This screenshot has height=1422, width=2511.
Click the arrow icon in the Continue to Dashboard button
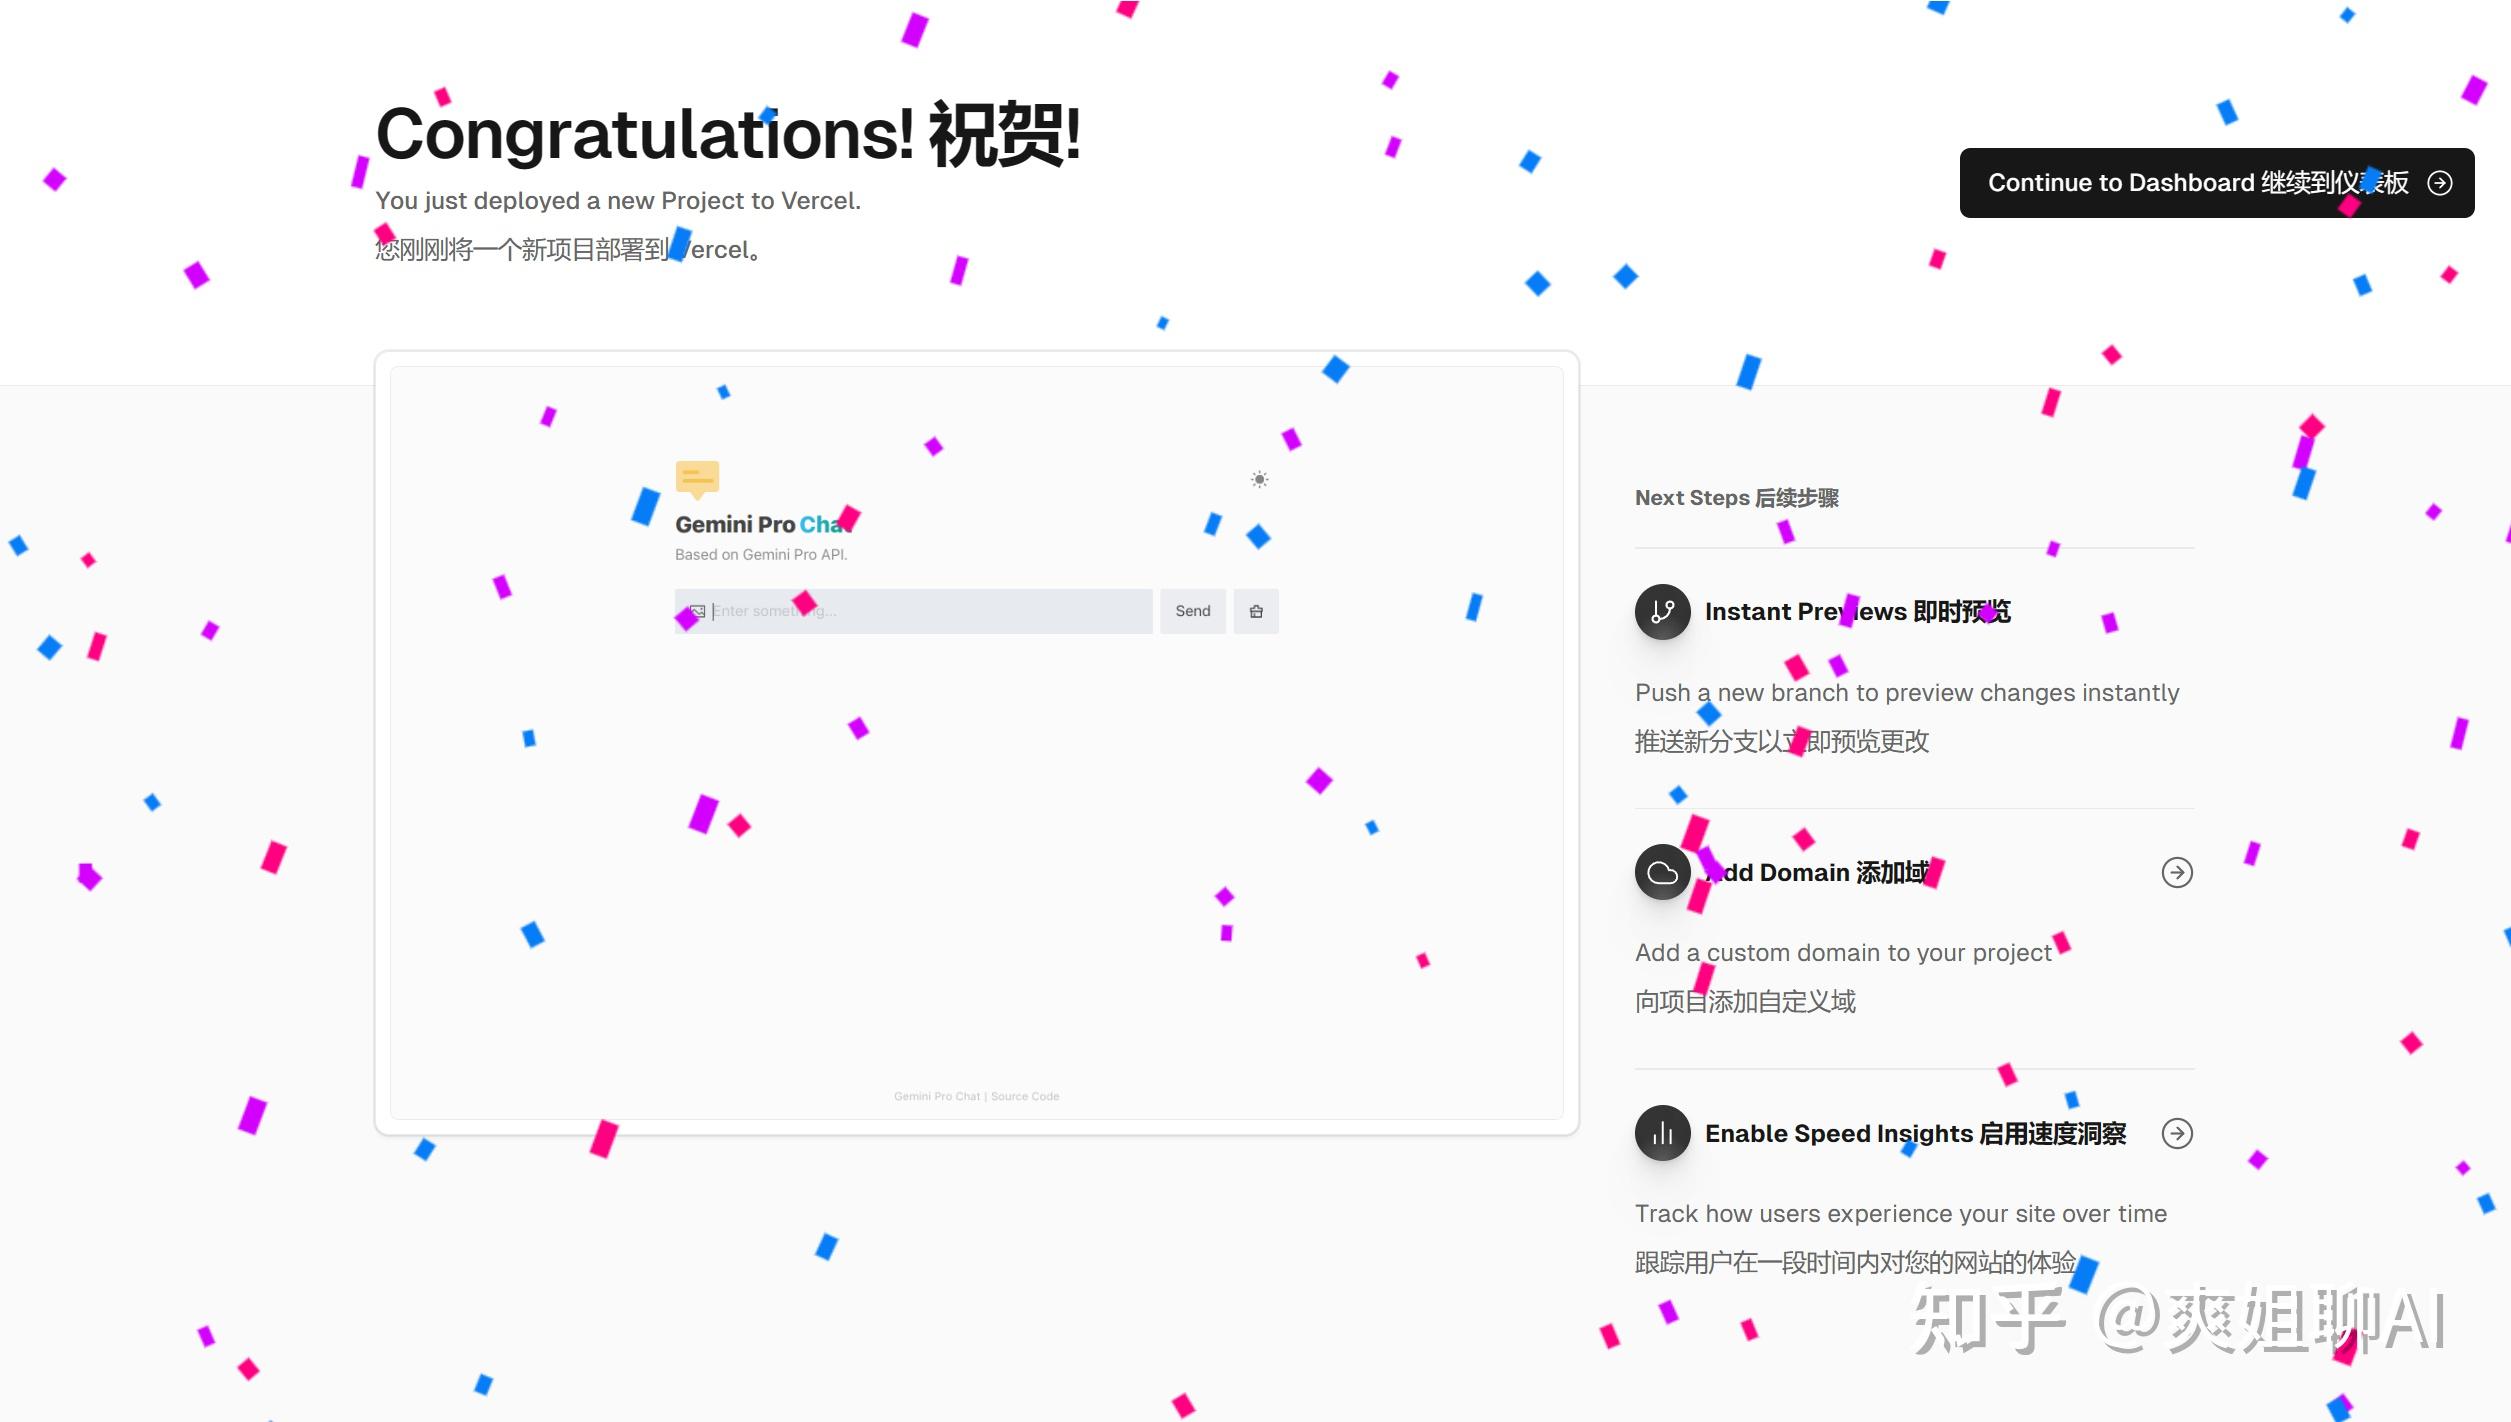pos(2440,183)
